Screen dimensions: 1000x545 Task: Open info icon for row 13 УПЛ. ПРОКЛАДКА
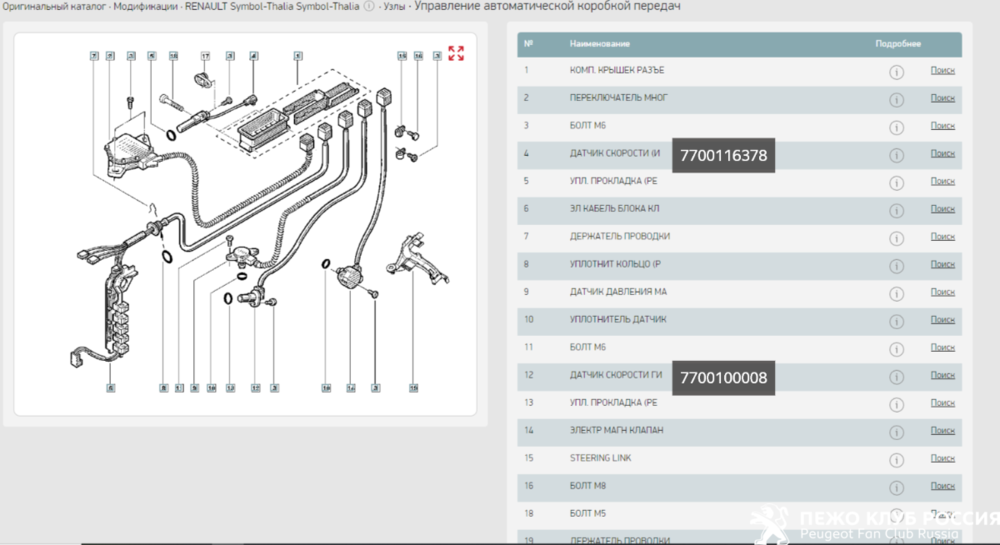click(x=896, y=405)
